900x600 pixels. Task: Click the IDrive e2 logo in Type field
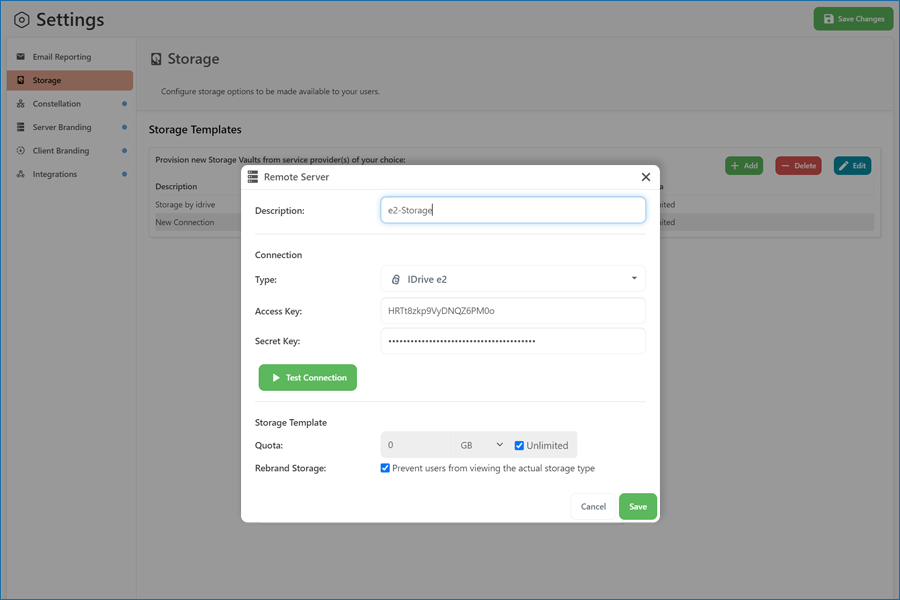(x=395, y=280)
